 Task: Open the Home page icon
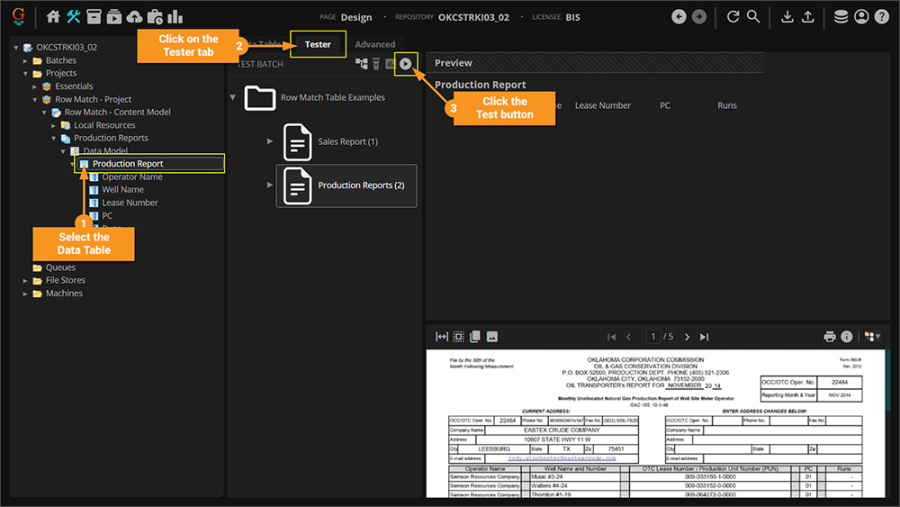[x=53, y=17]
